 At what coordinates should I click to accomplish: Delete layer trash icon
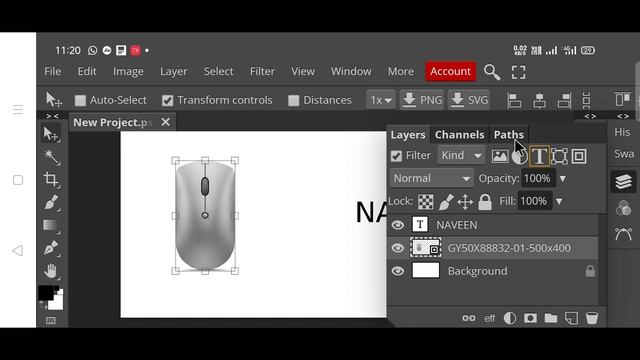click(x=592, y=318)
